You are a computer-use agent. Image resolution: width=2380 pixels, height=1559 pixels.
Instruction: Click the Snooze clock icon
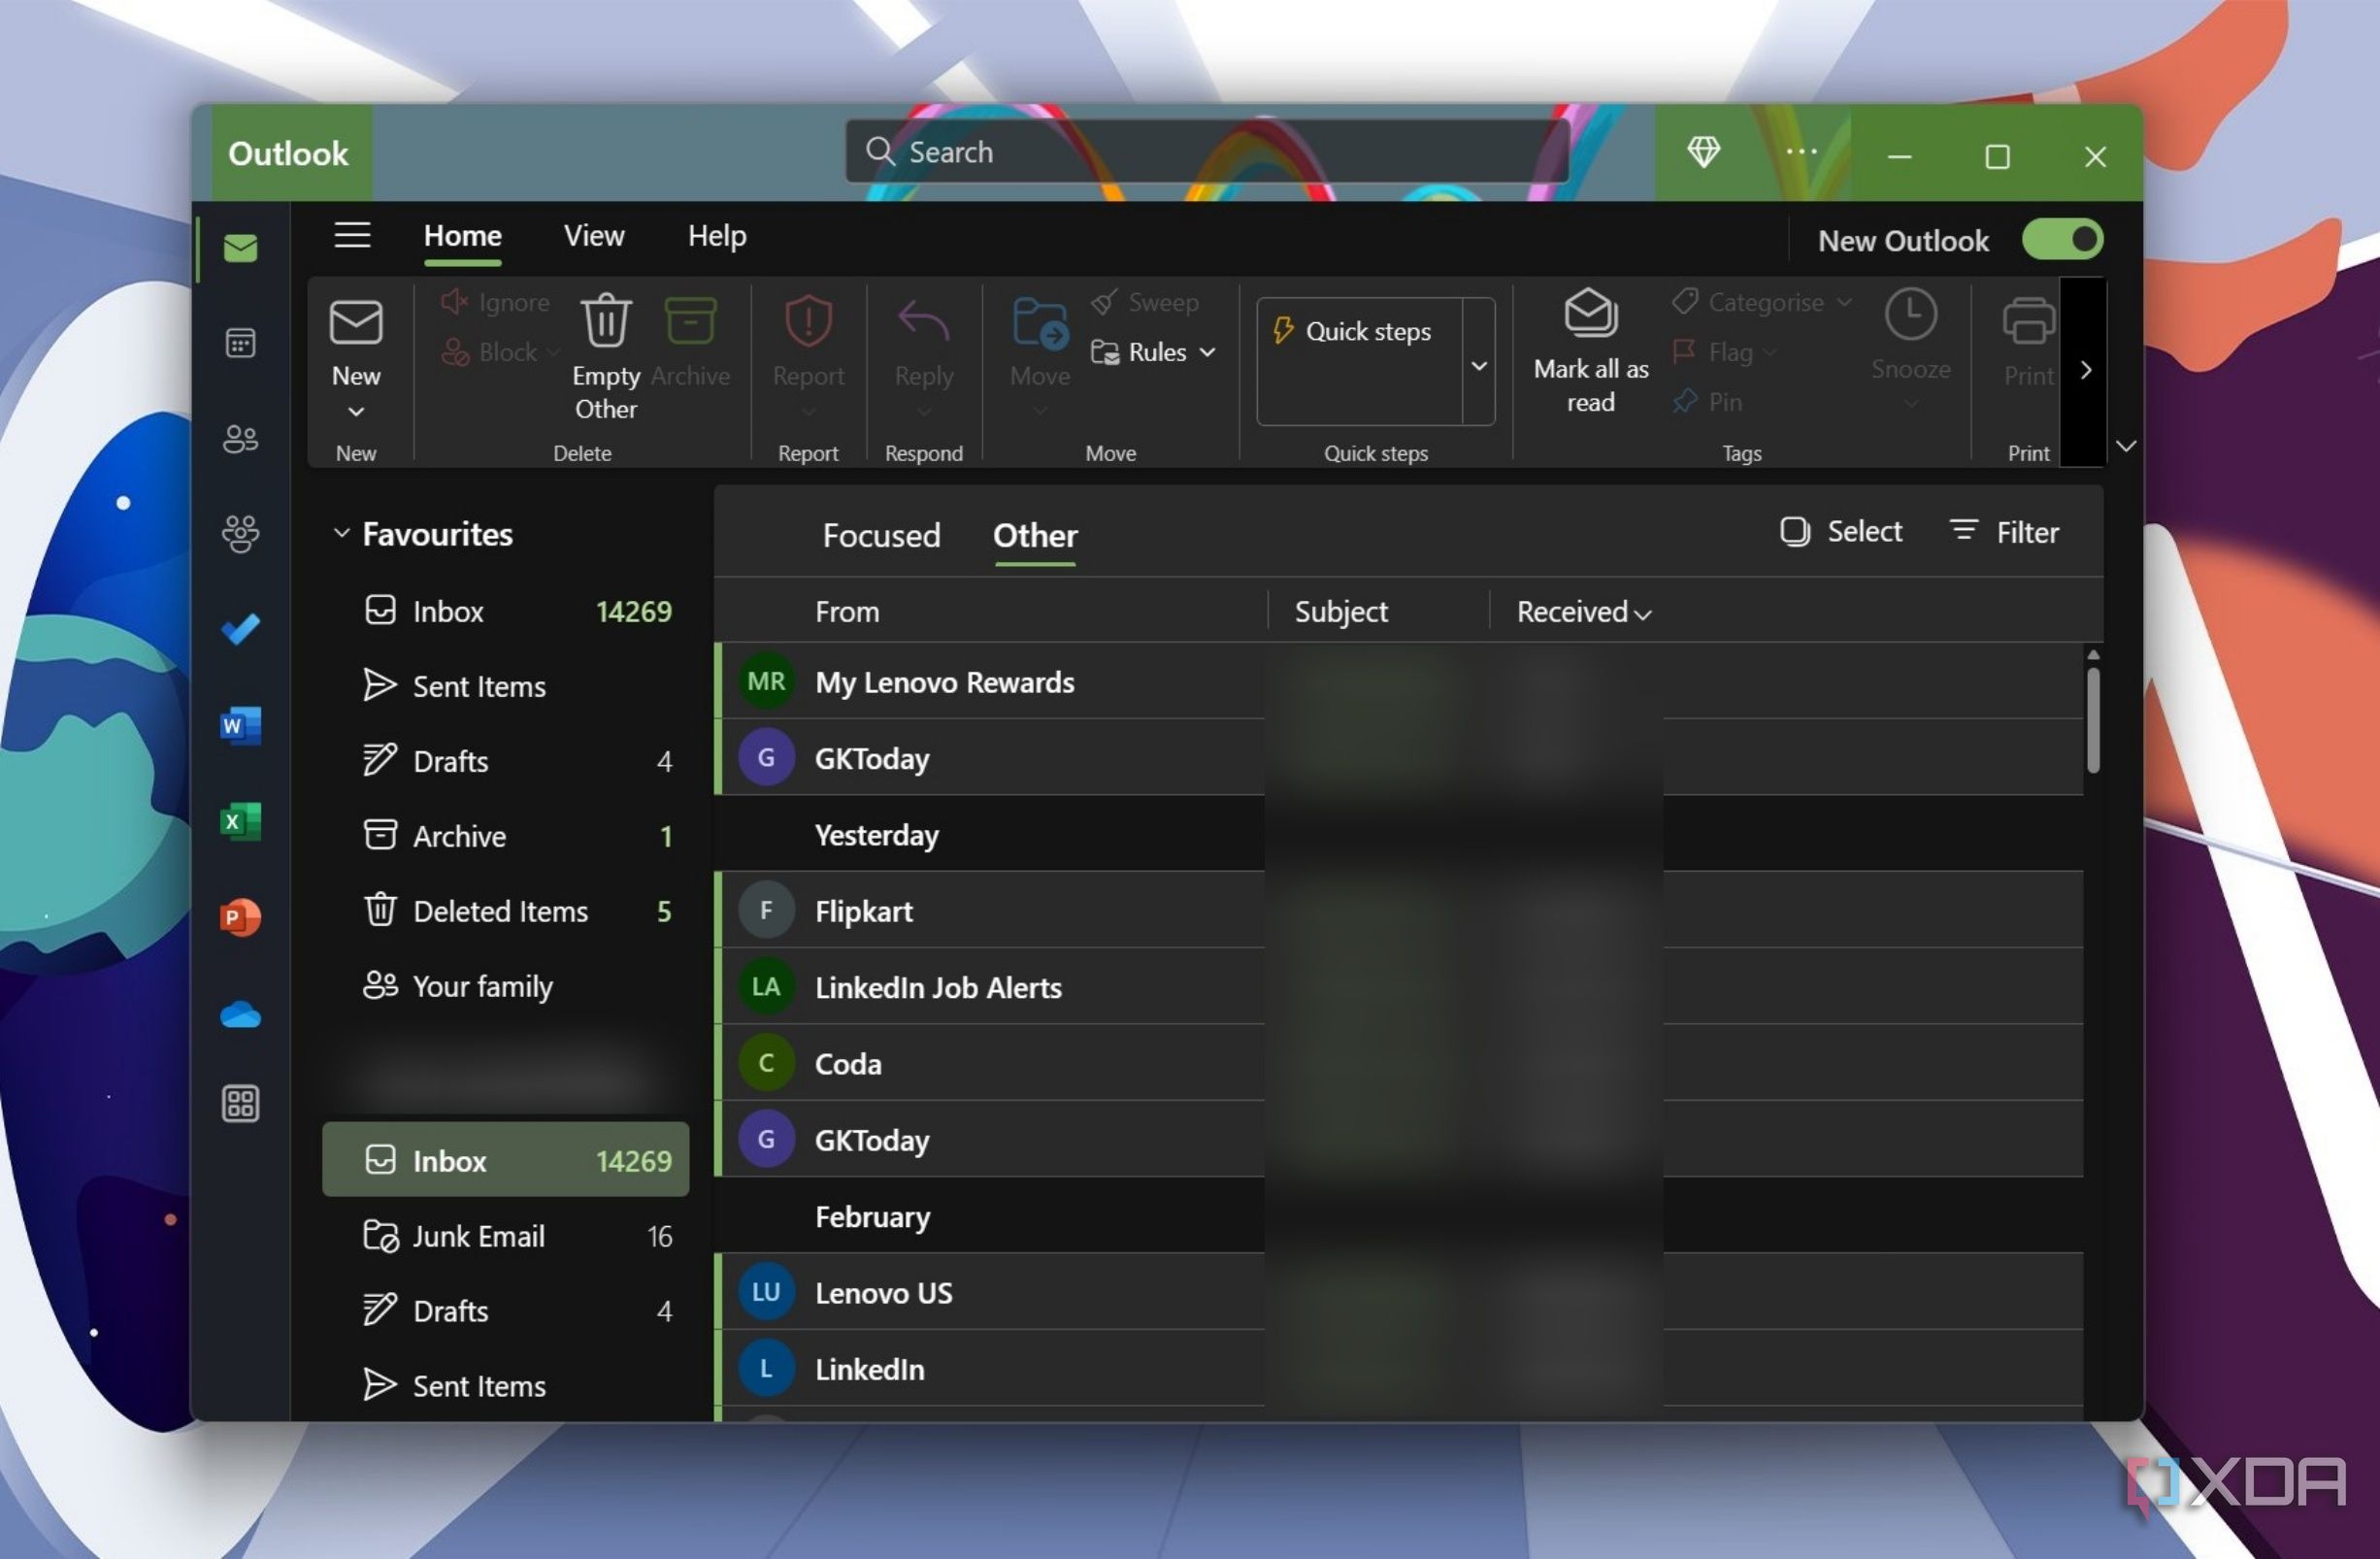click(x=1910, y=314)
